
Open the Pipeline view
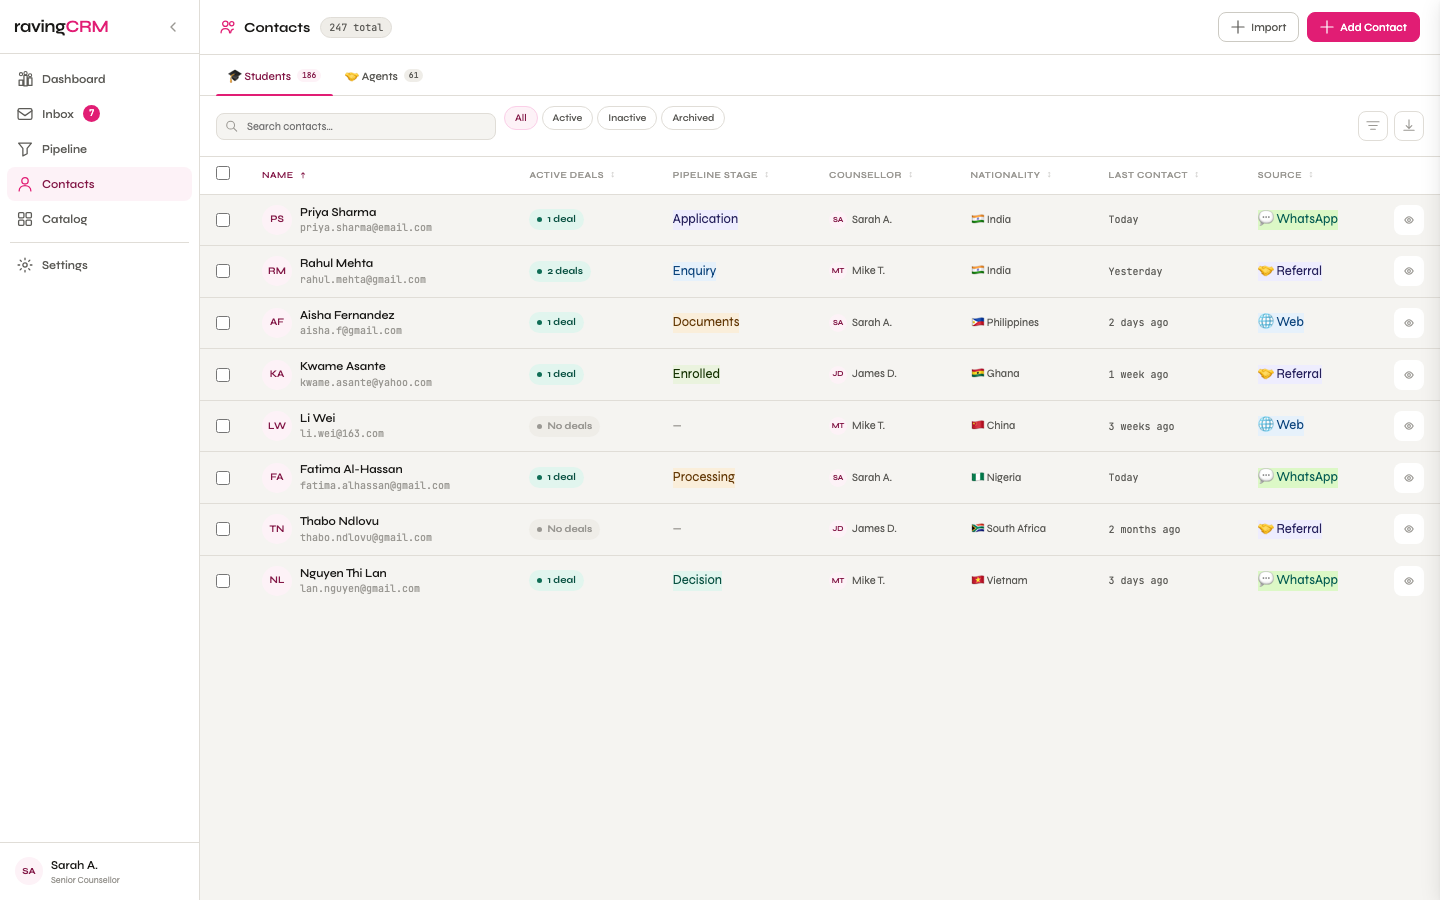(65, 148)
